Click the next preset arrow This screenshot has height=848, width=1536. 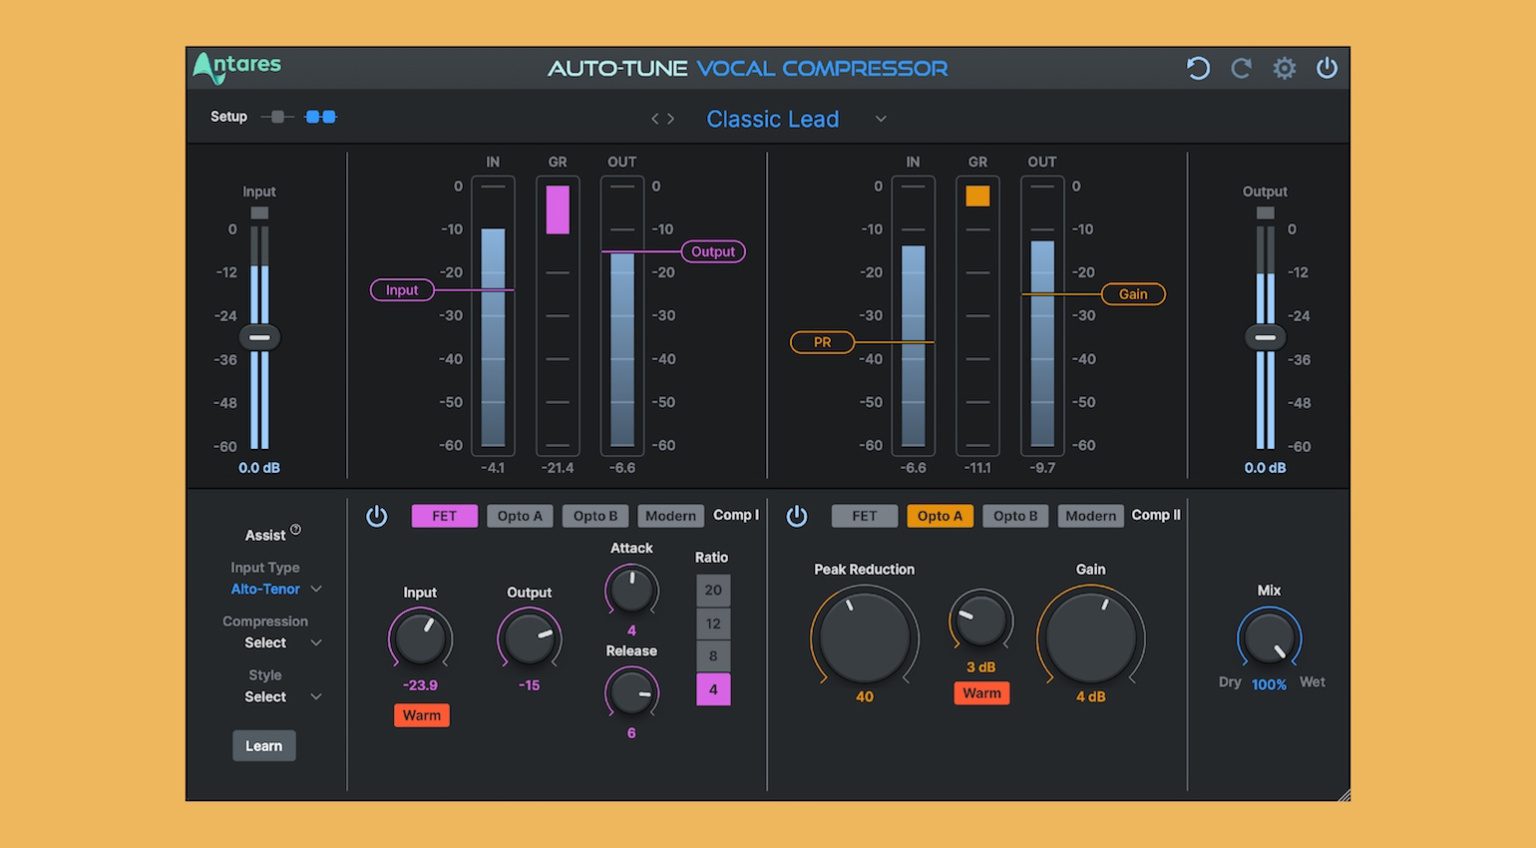668,118
